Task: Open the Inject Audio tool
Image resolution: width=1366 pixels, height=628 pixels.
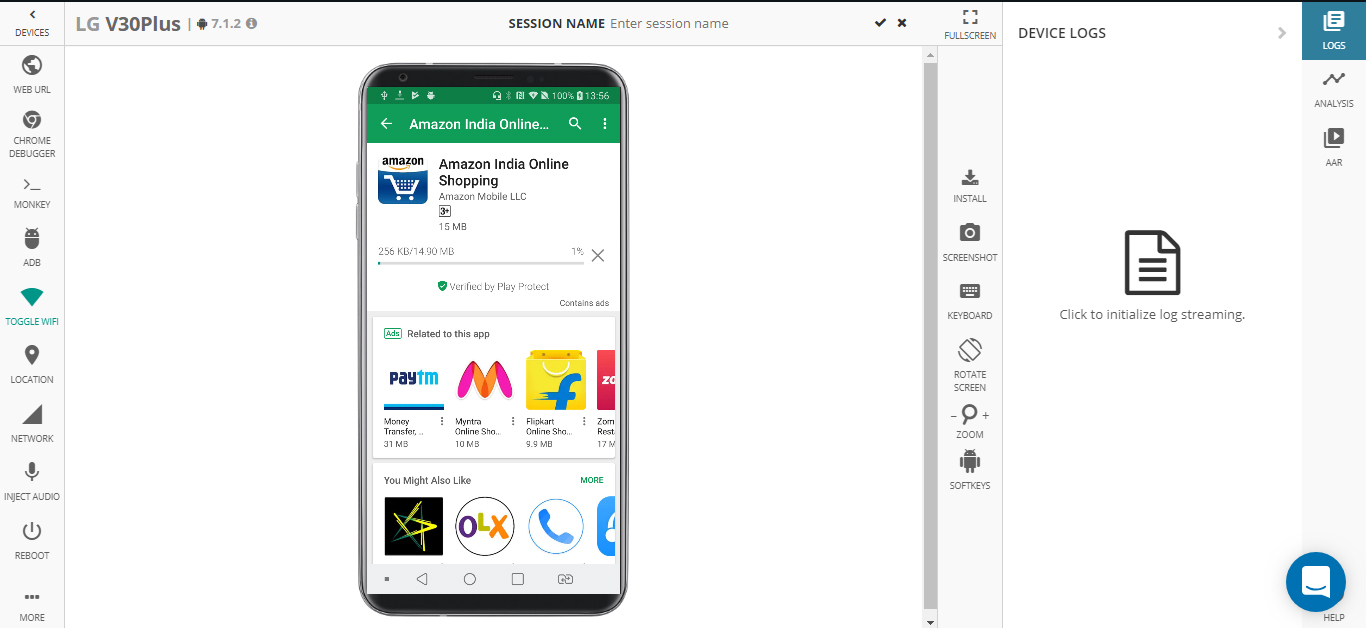Action: 32,482
